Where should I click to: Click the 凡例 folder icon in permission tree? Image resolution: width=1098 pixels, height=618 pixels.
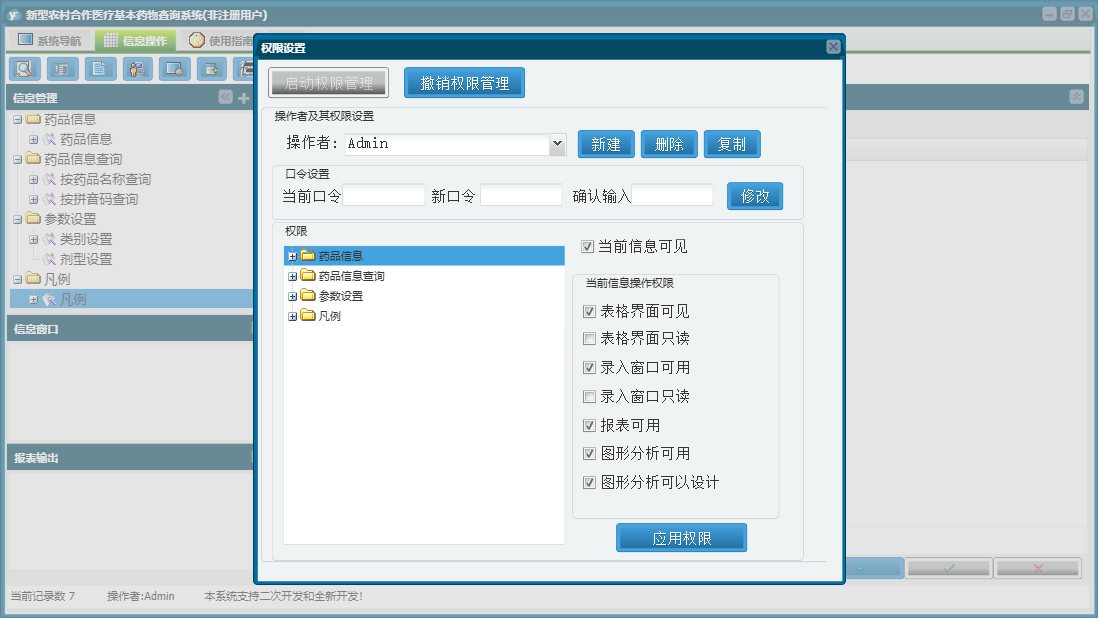[308, 315]
